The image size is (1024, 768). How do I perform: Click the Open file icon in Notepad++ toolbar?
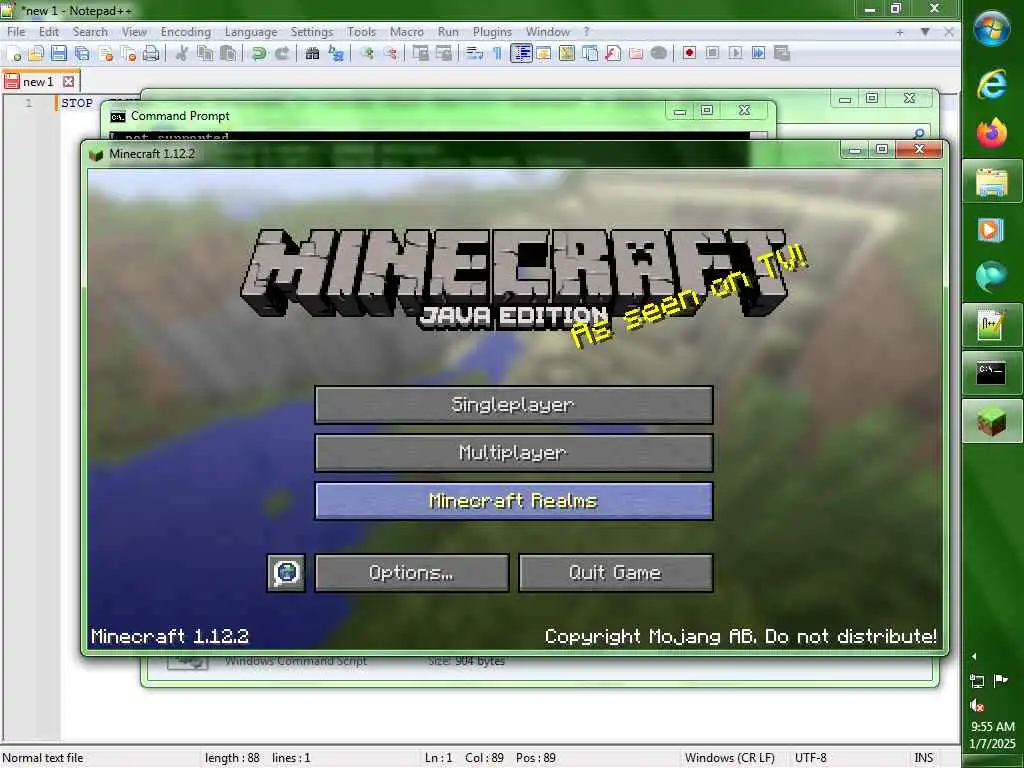(36, 54)
